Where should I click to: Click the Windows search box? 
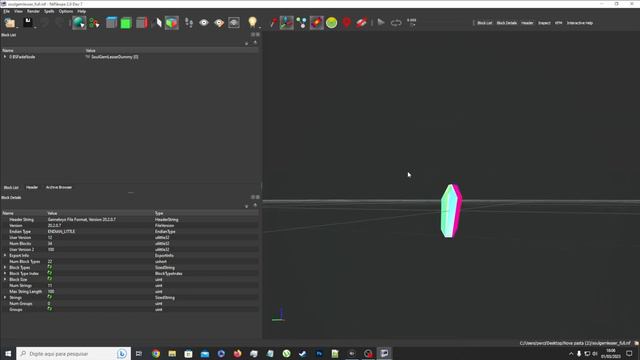(x=73, y=353)
